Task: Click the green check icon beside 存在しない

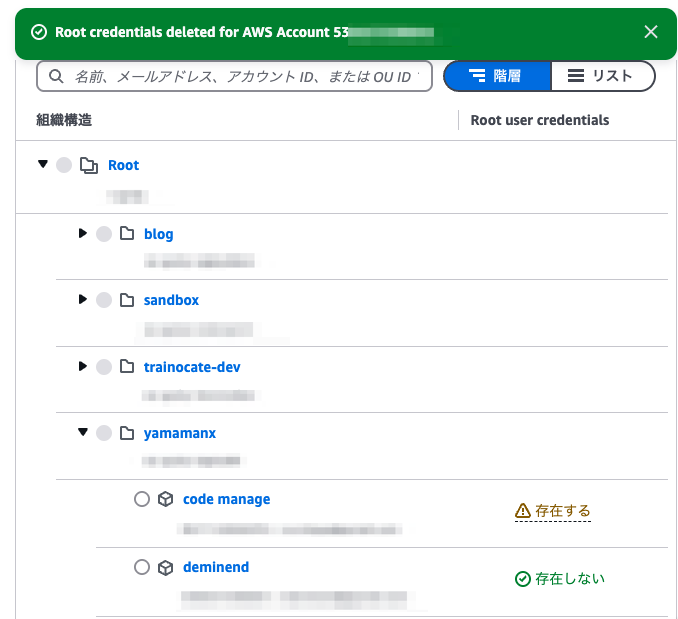Action: click(x=523, y=579)
